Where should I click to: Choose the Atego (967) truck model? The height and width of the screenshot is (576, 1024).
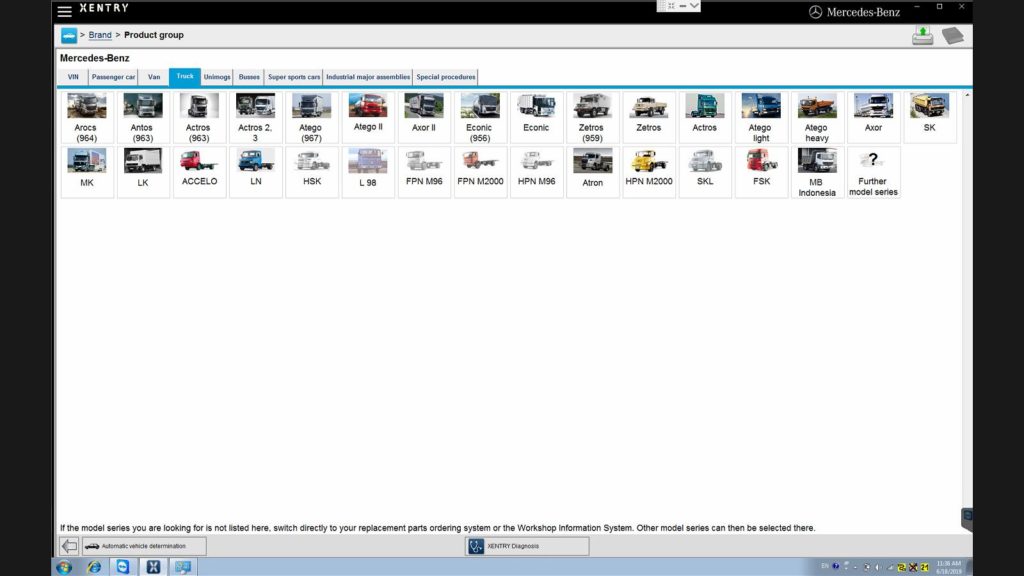tap(311, 118)
